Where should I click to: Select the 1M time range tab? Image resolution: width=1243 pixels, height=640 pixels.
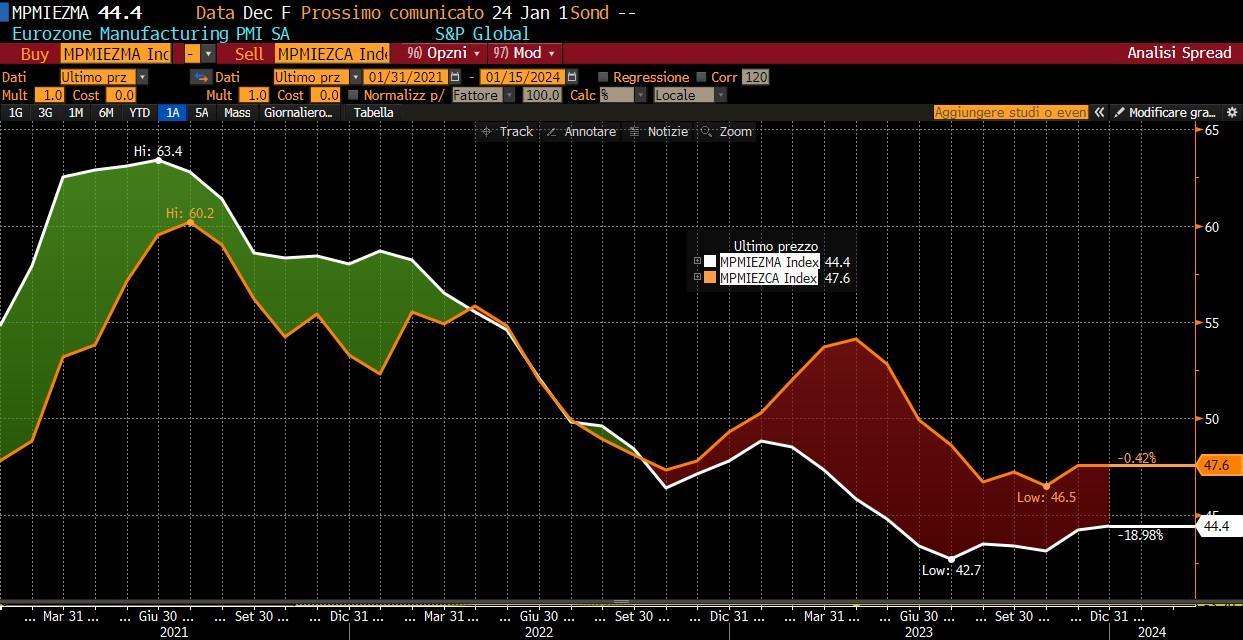[75, 113]
